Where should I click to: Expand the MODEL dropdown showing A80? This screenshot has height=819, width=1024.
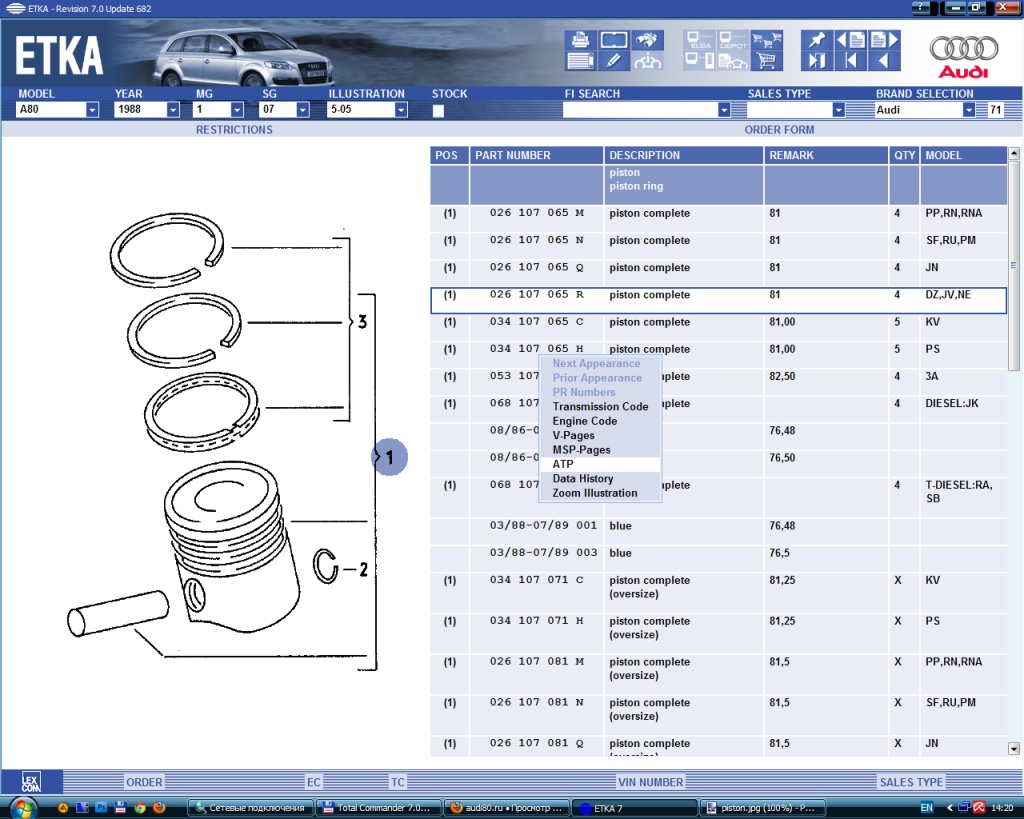92,110
